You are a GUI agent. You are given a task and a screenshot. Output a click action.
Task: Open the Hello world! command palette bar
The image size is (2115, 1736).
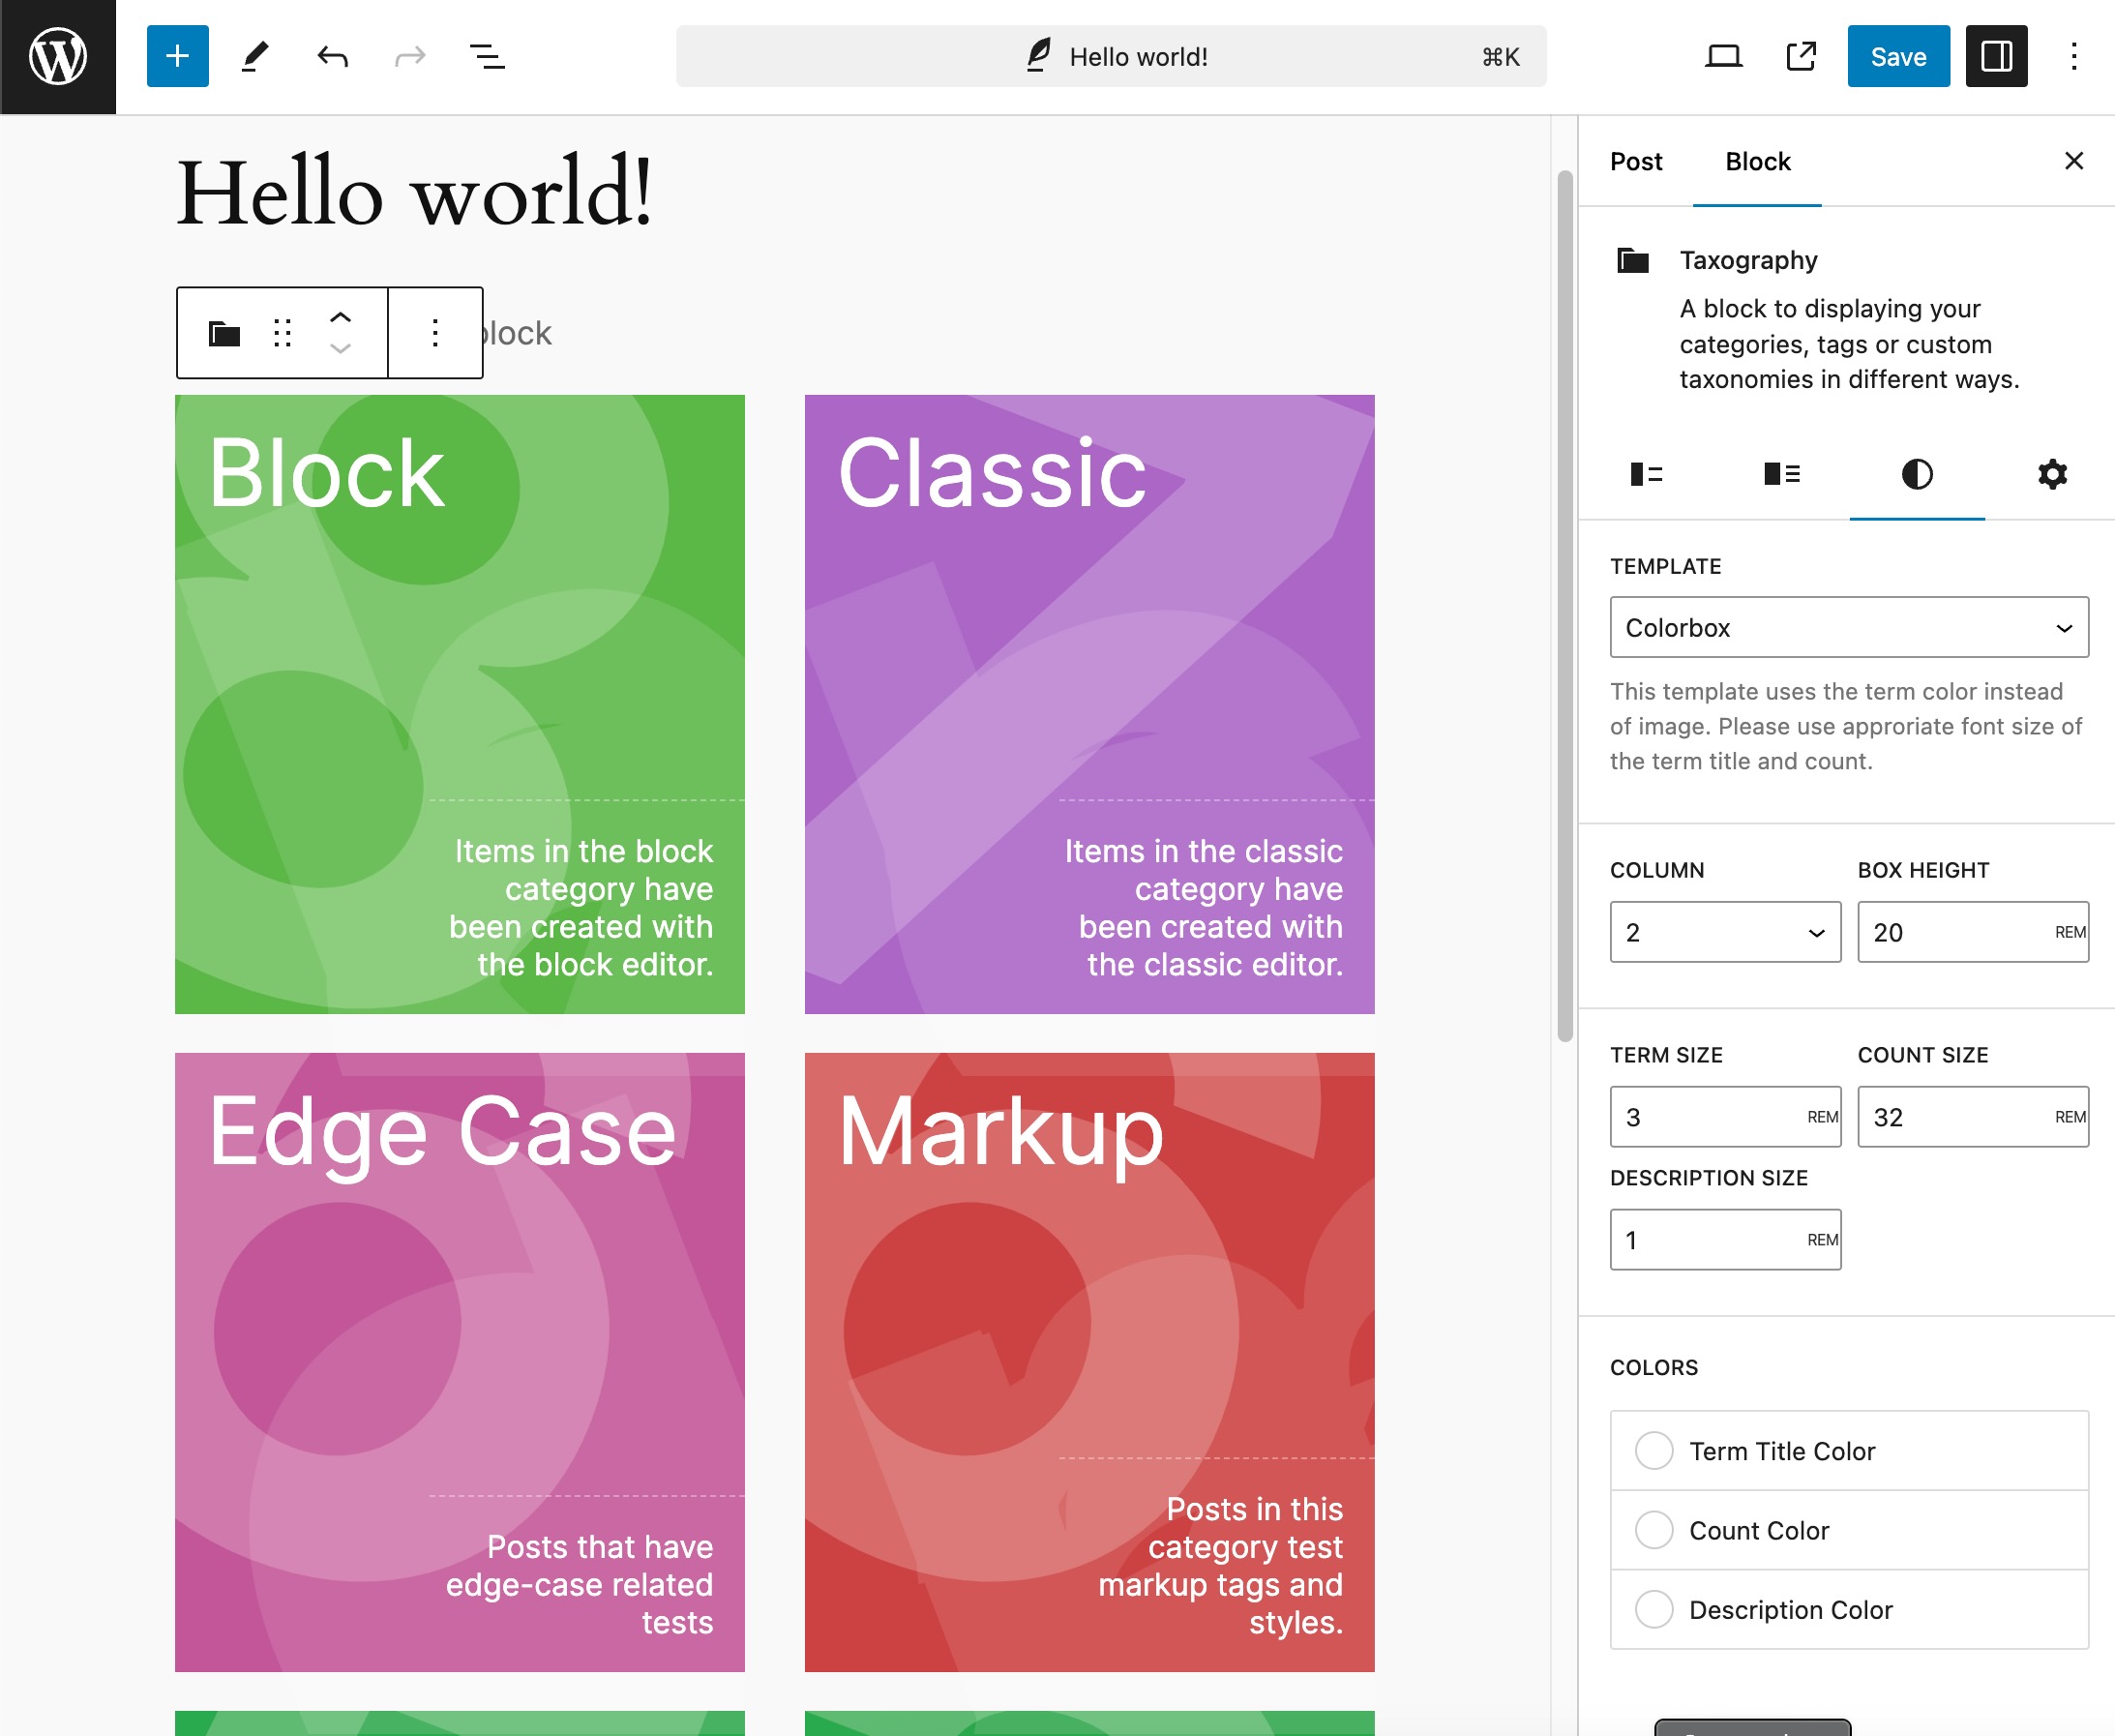coord(1110,57)
